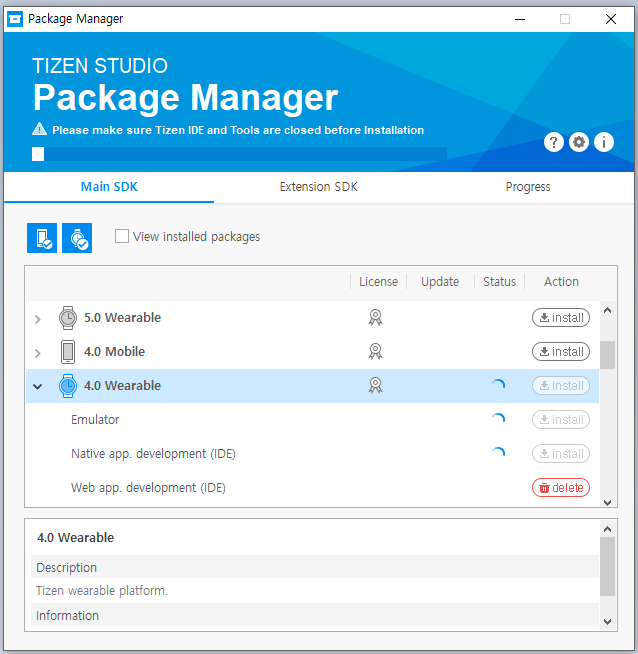Image resolution: width=638 pixels, height=654 pixels.
Task: Click description panel scrollbar down arrow
Action: (608, 621)
